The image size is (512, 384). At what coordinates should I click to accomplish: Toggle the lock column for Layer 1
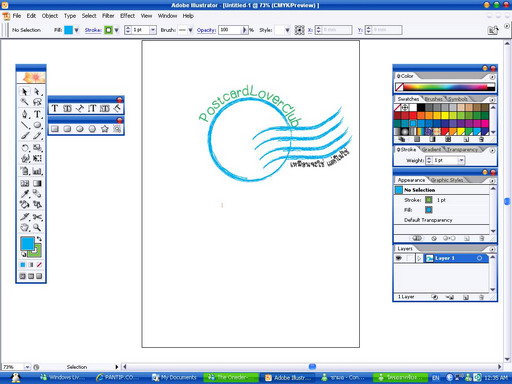point(409,258)
